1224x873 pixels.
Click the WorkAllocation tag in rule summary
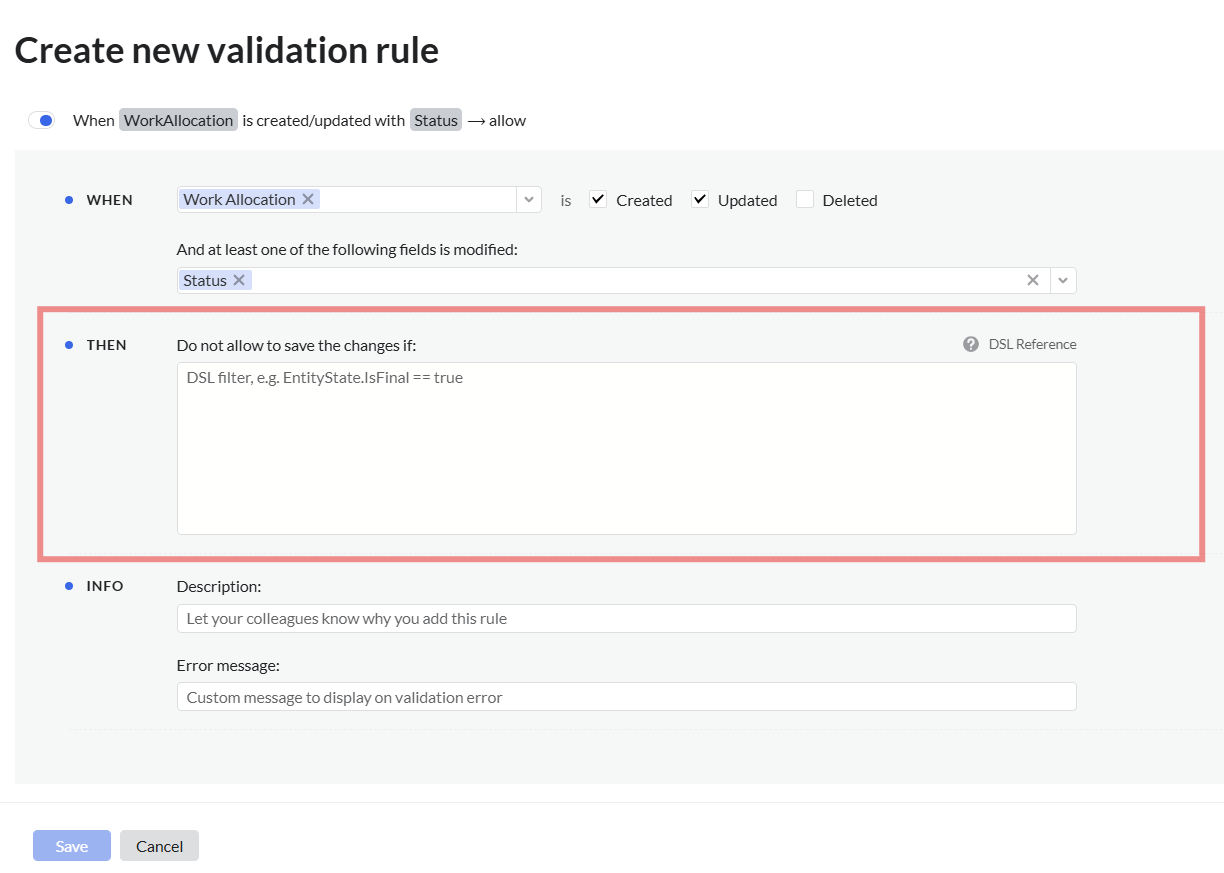coord(179,120)
